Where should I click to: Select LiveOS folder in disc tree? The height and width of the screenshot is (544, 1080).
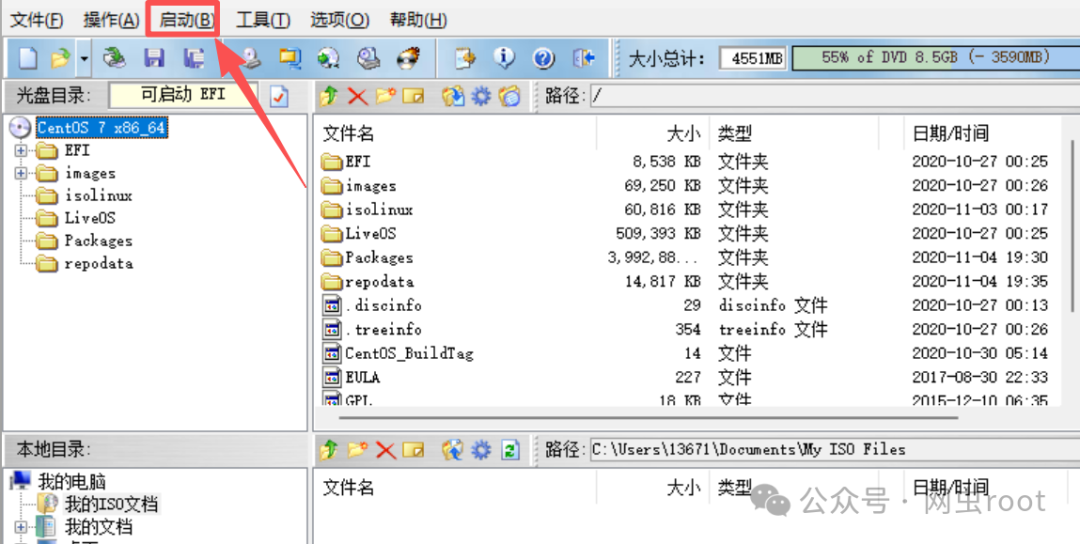[90, 218]
